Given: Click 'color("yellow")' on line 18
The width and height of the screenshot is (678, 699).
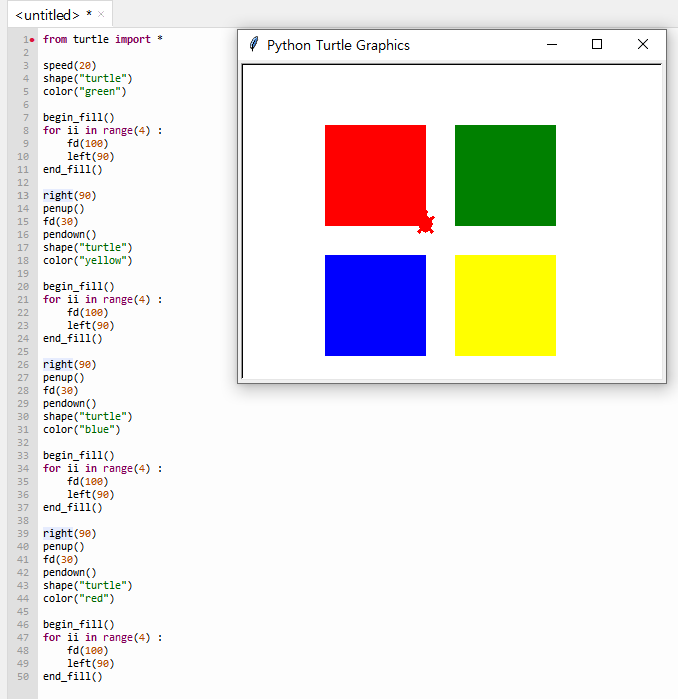Looking at the screenshot, I should coord(88,260).
